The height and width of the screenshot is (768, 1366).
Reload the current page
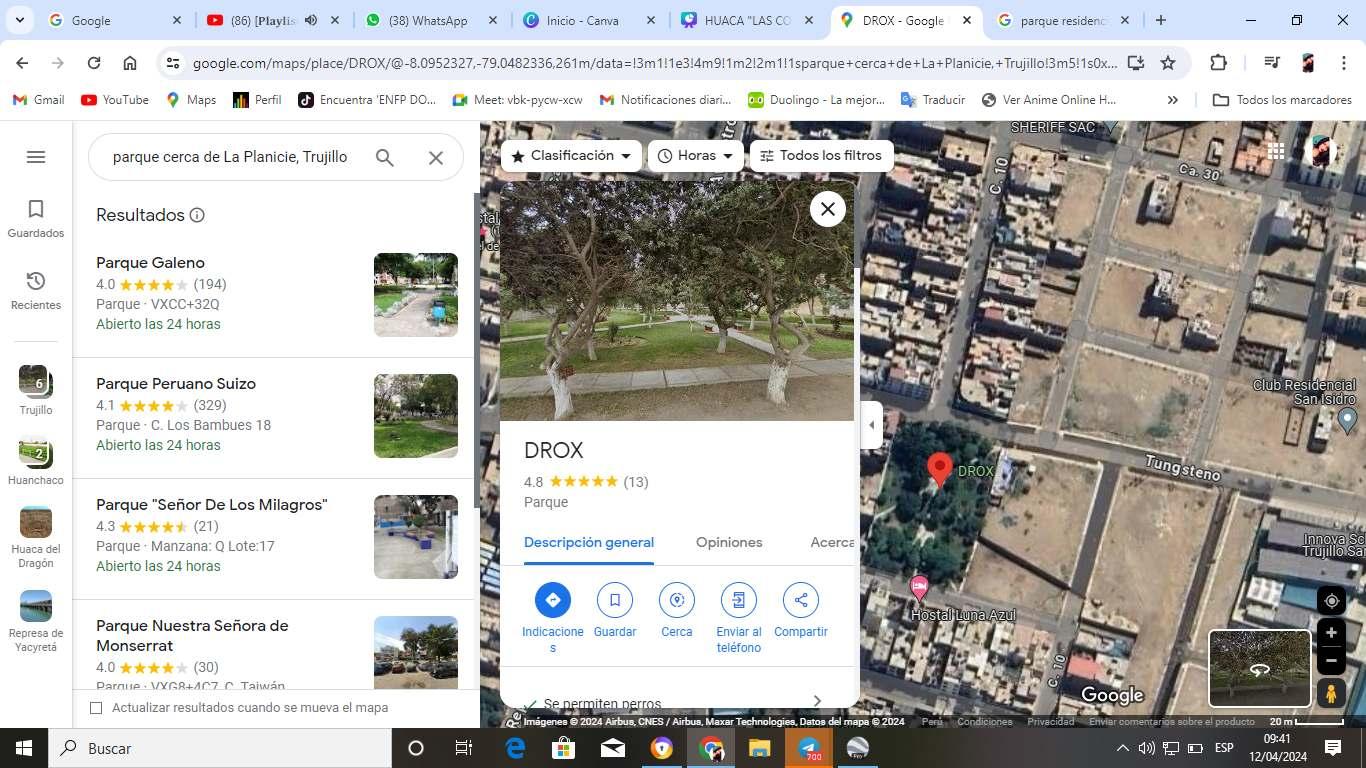click(94, 63)
